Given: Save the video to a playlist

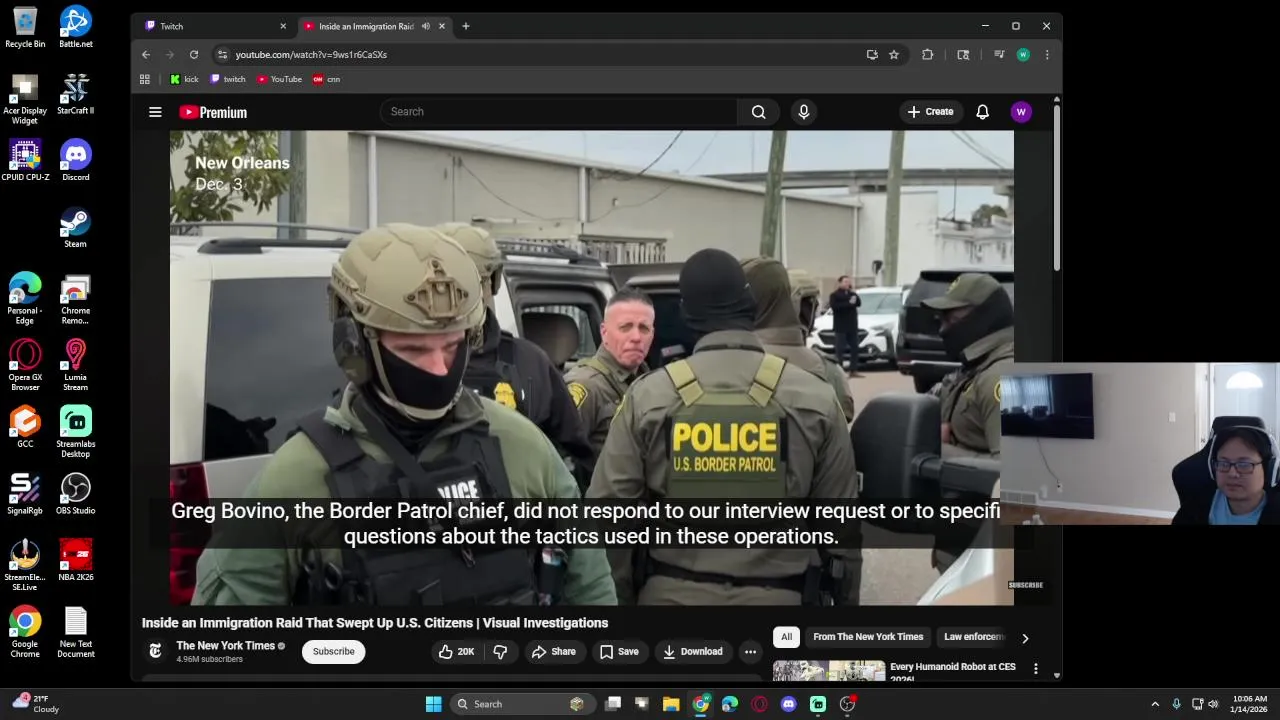Looking at the screenshot, I should click(619, 652).
